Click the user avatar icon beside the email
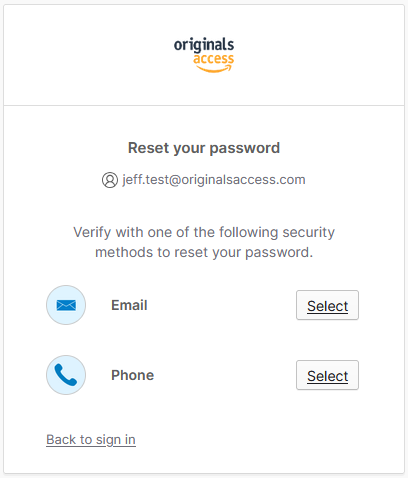Viewport: 408px width, 478px height. click(x=110, y=180)
